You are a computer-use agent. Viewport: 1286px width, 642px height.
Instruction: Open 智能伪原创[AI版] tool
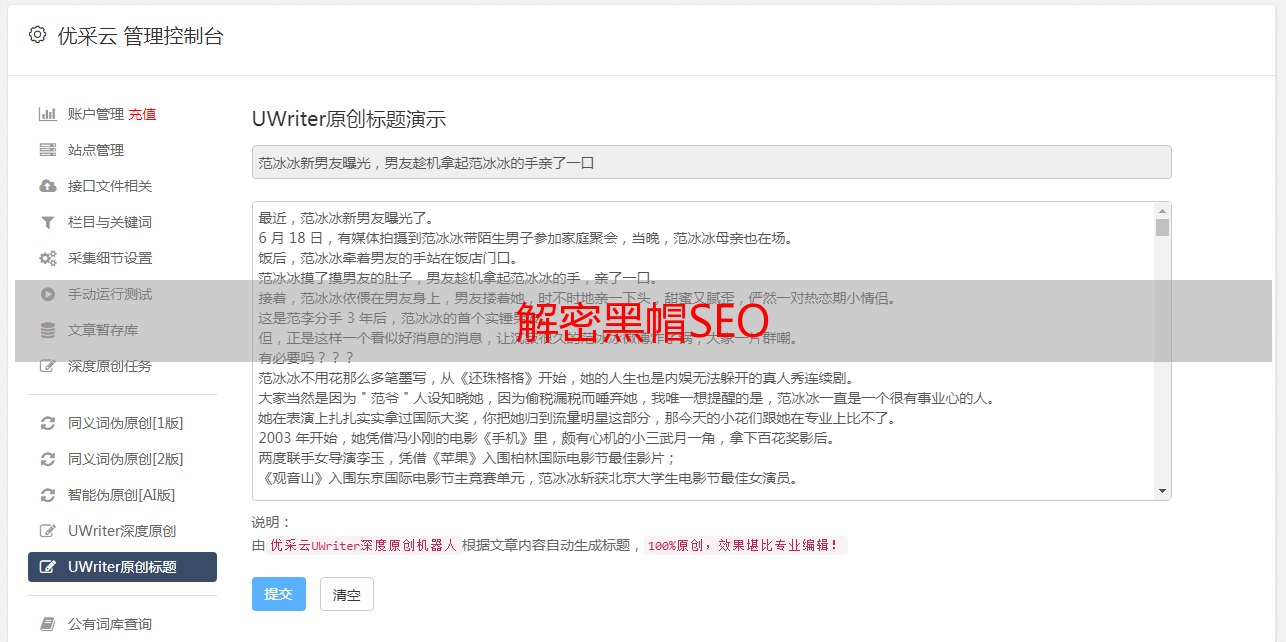122,495
